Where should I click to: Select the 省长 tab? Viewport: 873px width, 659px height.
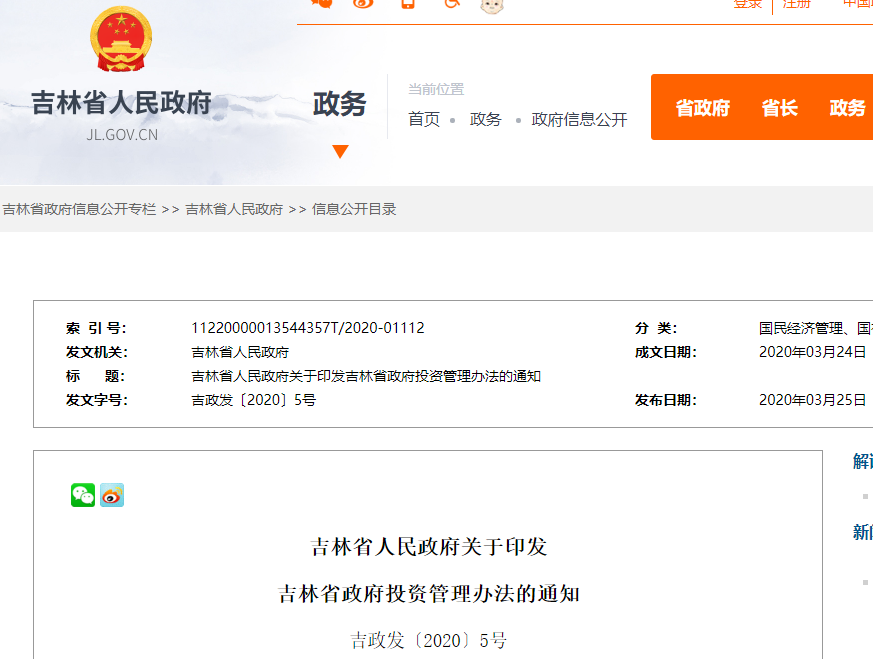(x=779, y=108)
